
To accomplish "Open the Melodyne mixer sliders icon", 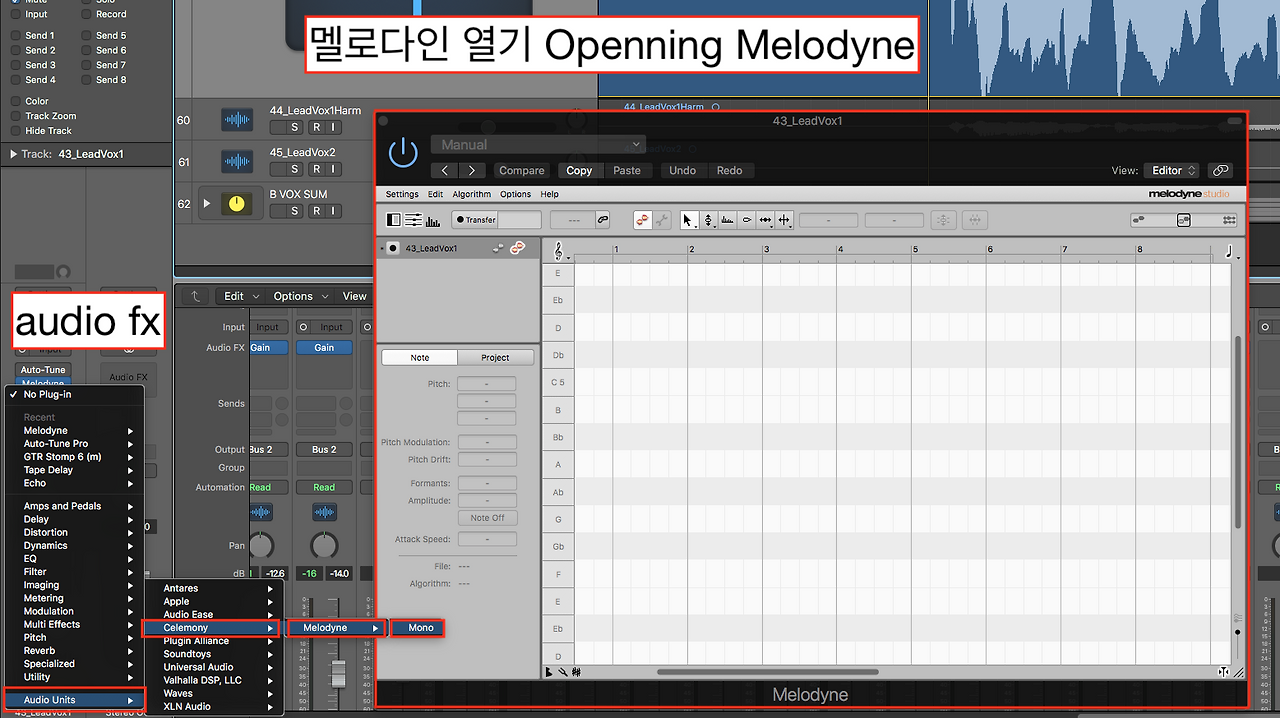I will tap(413, 220).
